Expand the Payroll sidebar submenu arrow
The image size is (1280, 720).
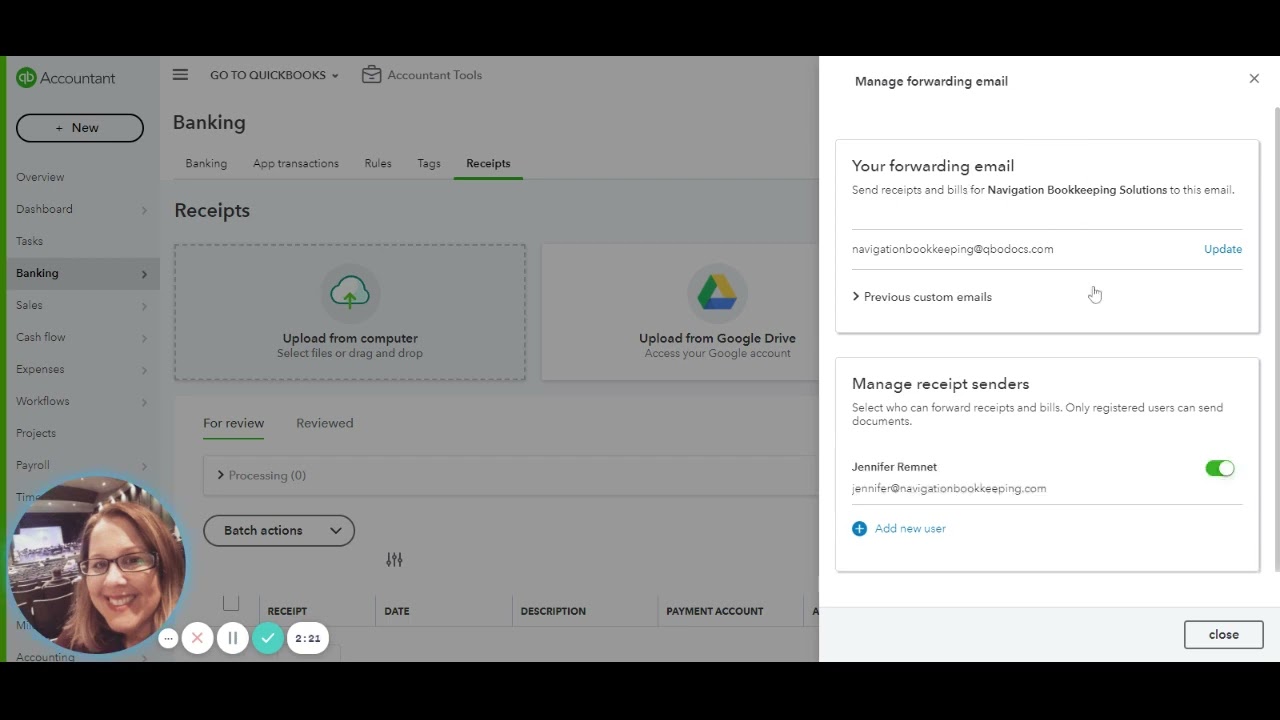[144, 466]
